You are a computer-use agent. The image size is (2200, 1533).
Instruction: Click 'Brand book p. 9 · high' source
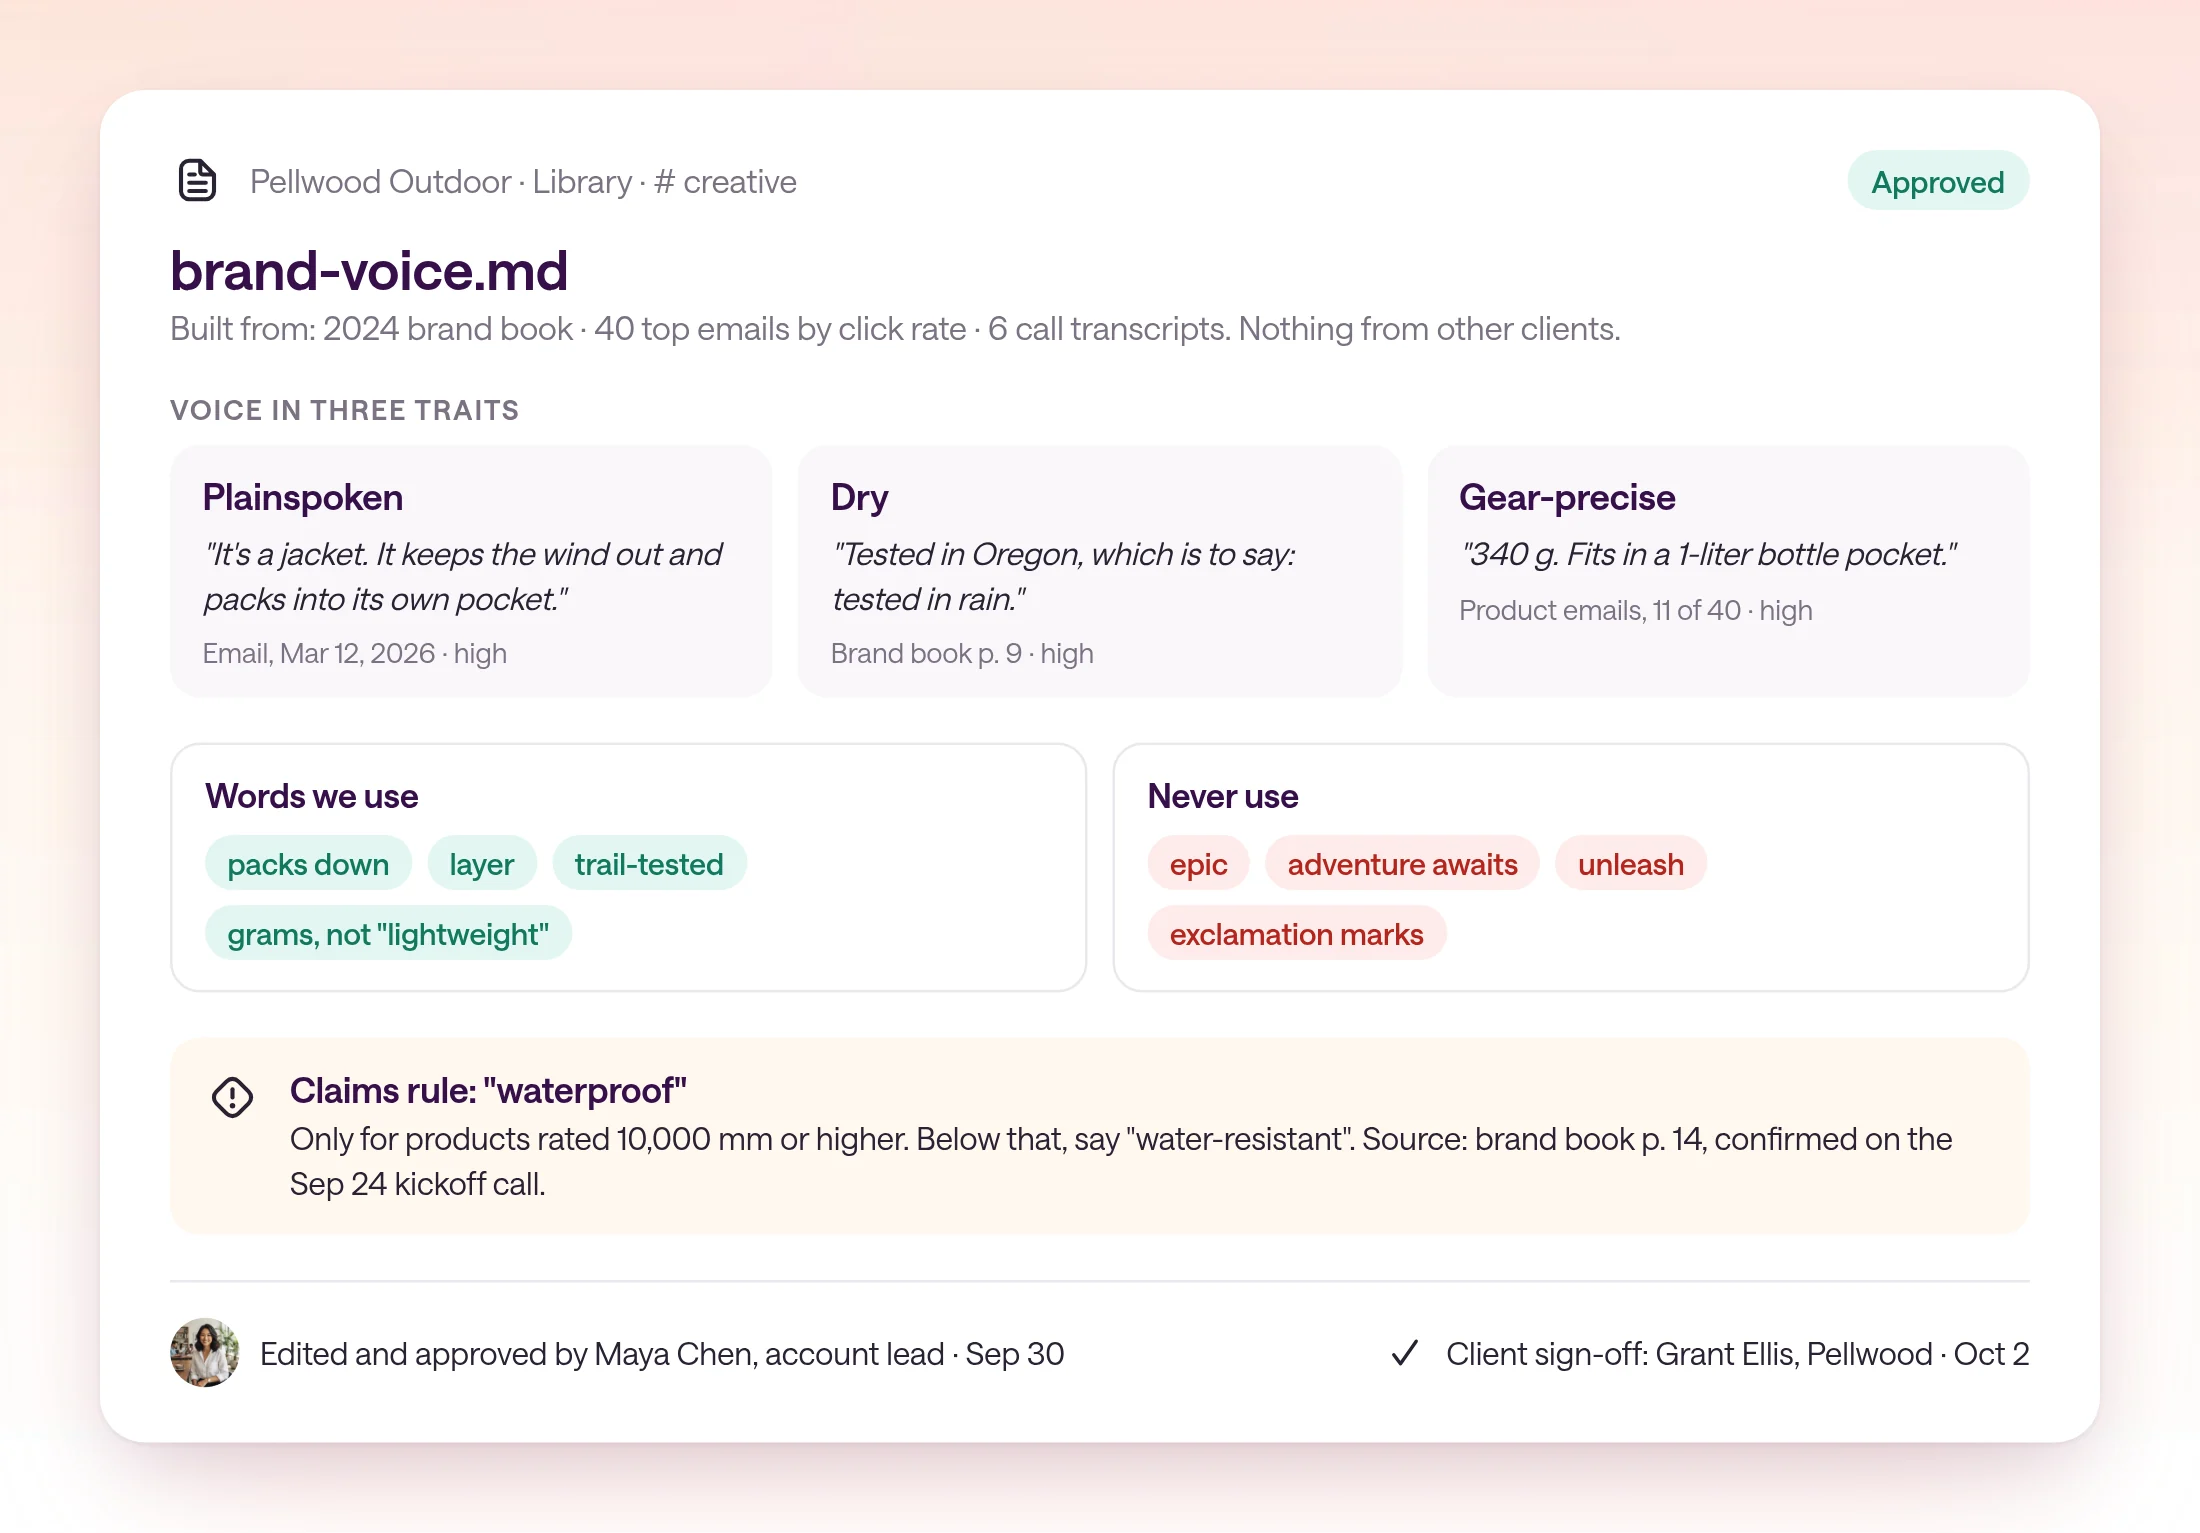coord(962,653)
